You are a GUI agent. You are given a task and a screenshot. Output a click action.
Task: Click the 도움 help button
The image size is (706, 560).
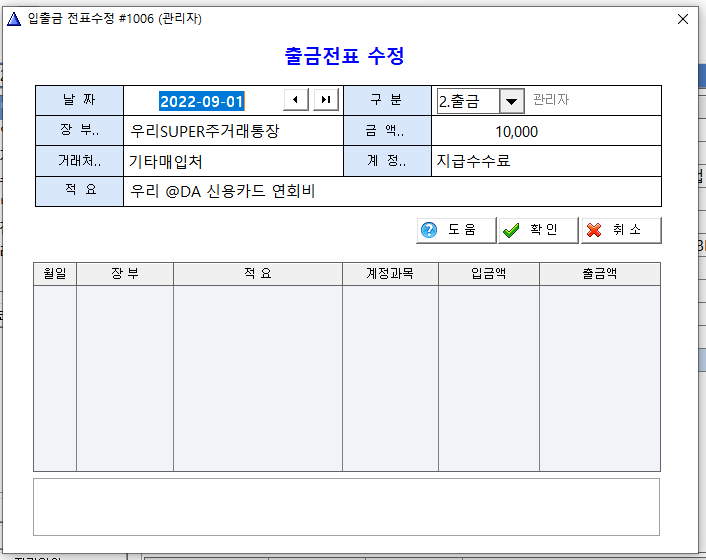tap(456, 230)
